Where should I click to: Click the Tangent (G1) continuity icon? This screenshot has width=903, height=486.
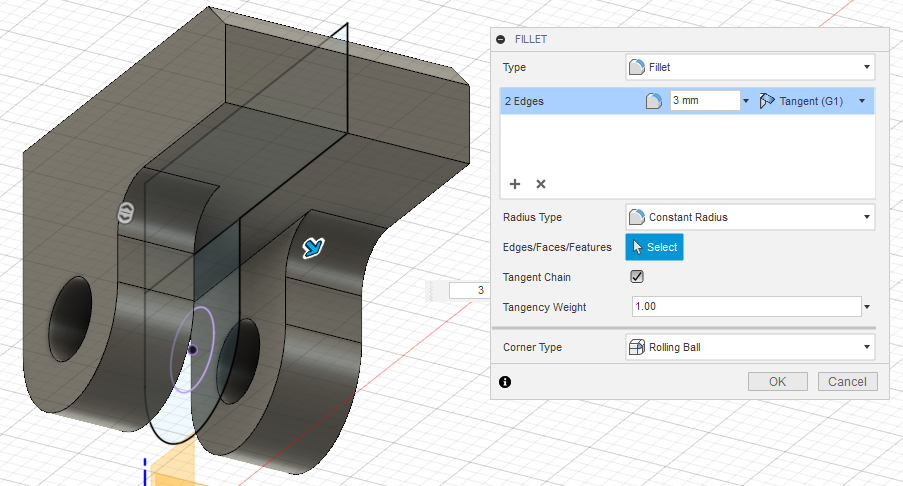(x=767, y=101)
